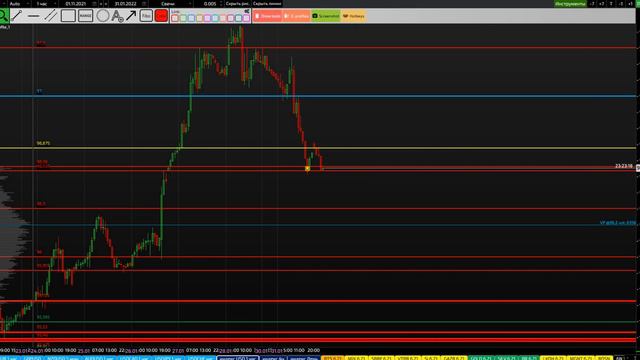Viewport: 640px width, 360px height.
Task: Open the LKOH 6.21 instrument tab
Action: 553,358
